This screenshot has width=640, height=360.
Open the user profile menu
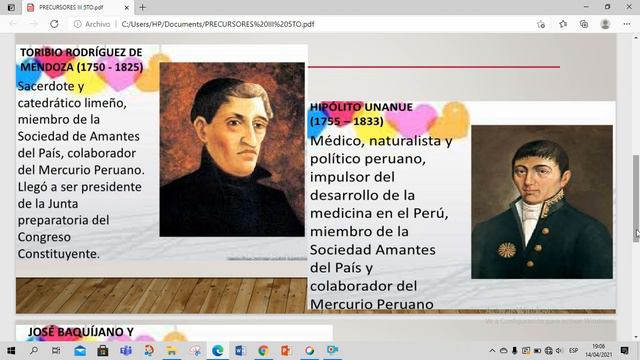click(605, 24)
